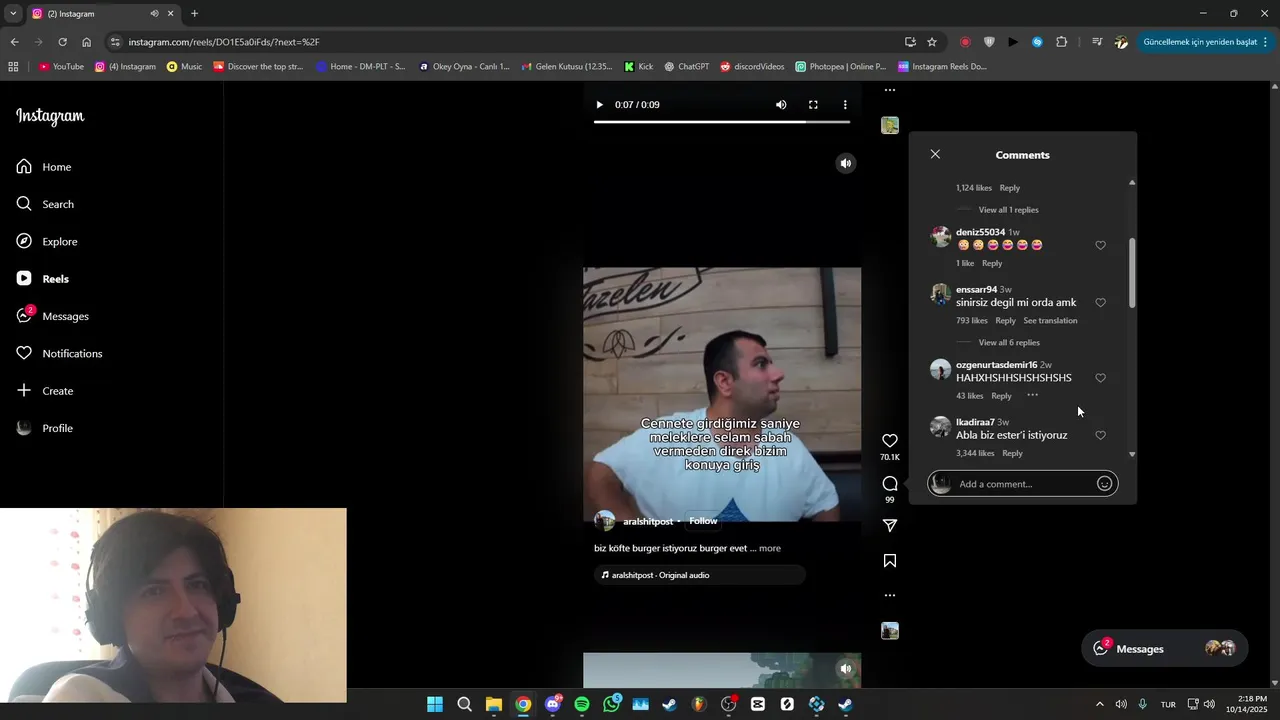The width and height of the screenshot is (1280, 720).
Task: Like enssarr94's comment
Action: click(1100, 302)
